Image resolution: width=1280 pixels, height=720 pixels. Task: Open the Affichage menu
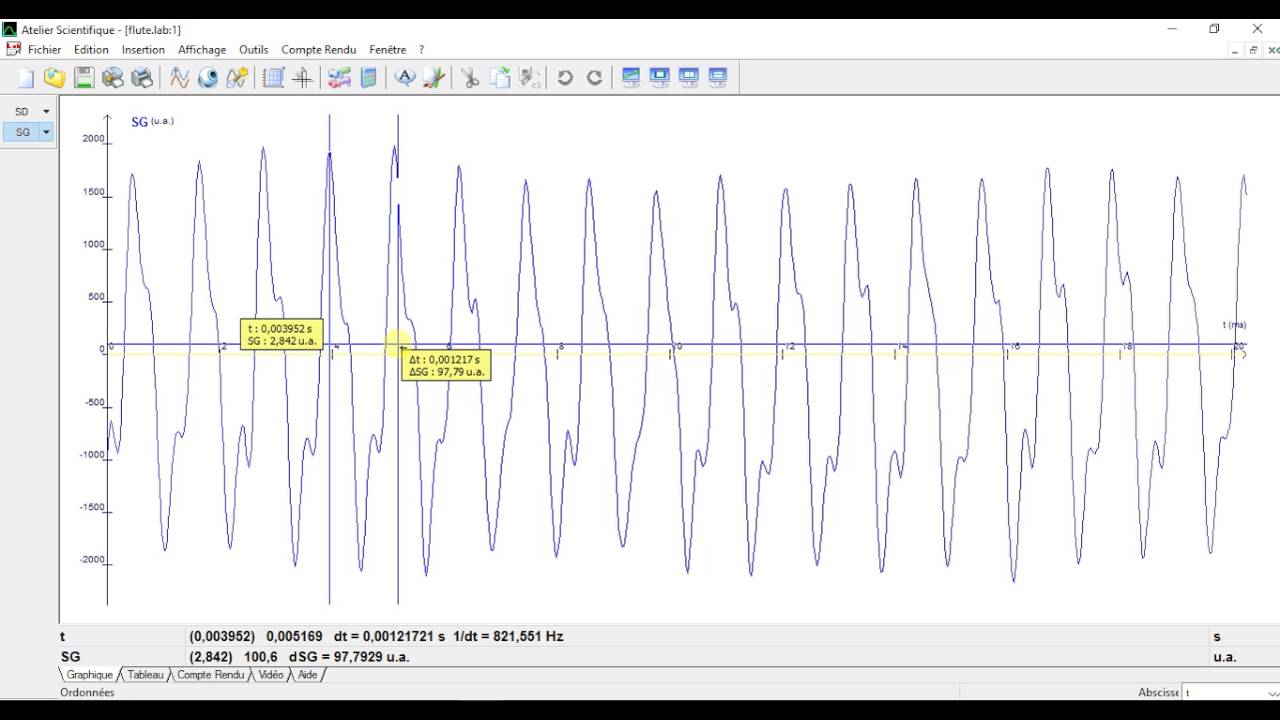[202, 49]
